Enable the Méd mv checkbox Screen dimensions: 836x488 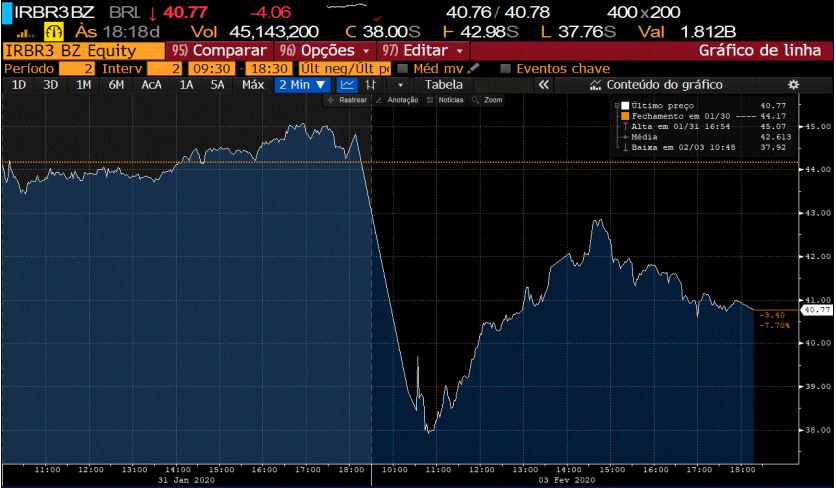pyautogui.click(x=402, y=68)
